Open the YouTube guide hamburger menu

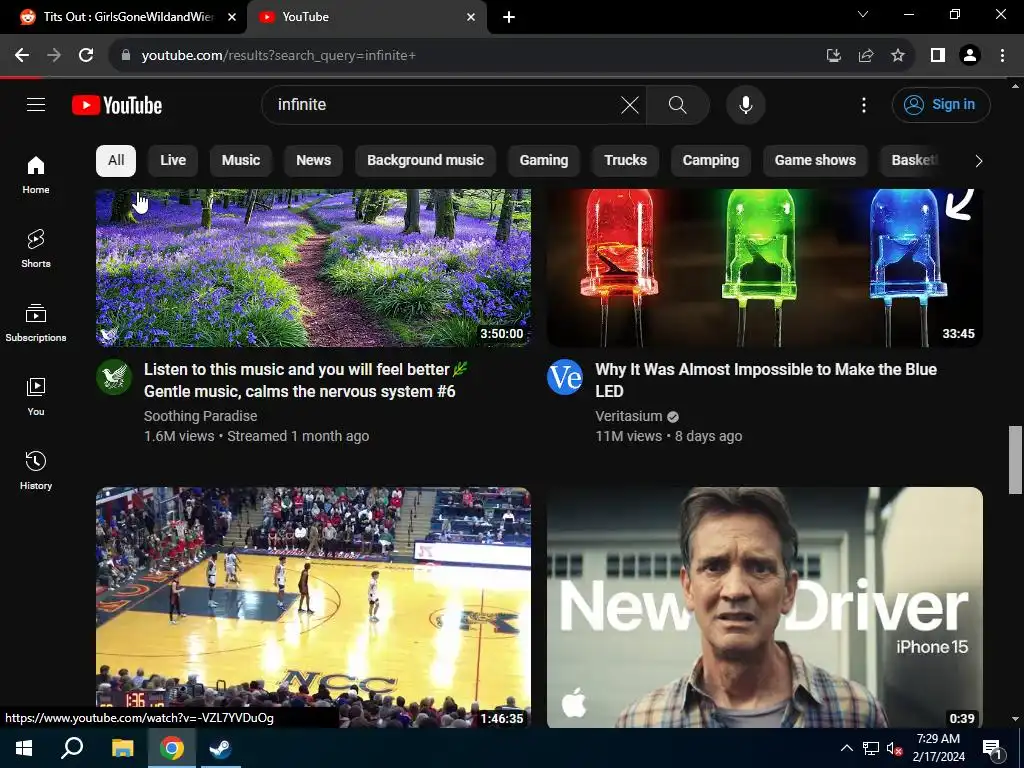click(36, 104)
